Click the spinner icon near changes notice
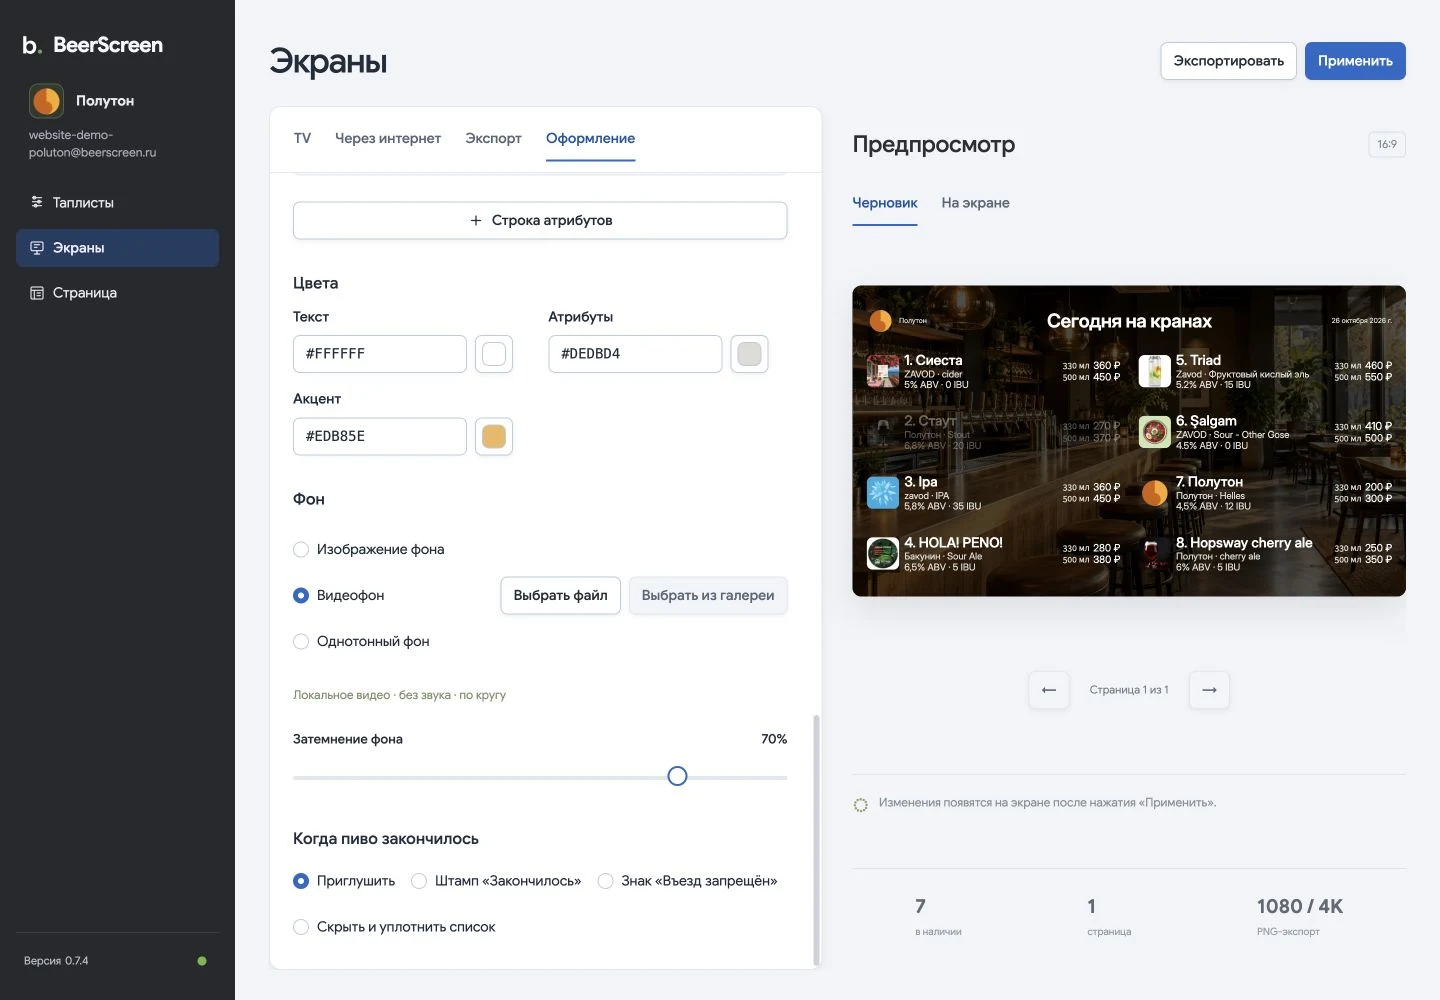This screenshot has height=1000, width=1440. 860,805
